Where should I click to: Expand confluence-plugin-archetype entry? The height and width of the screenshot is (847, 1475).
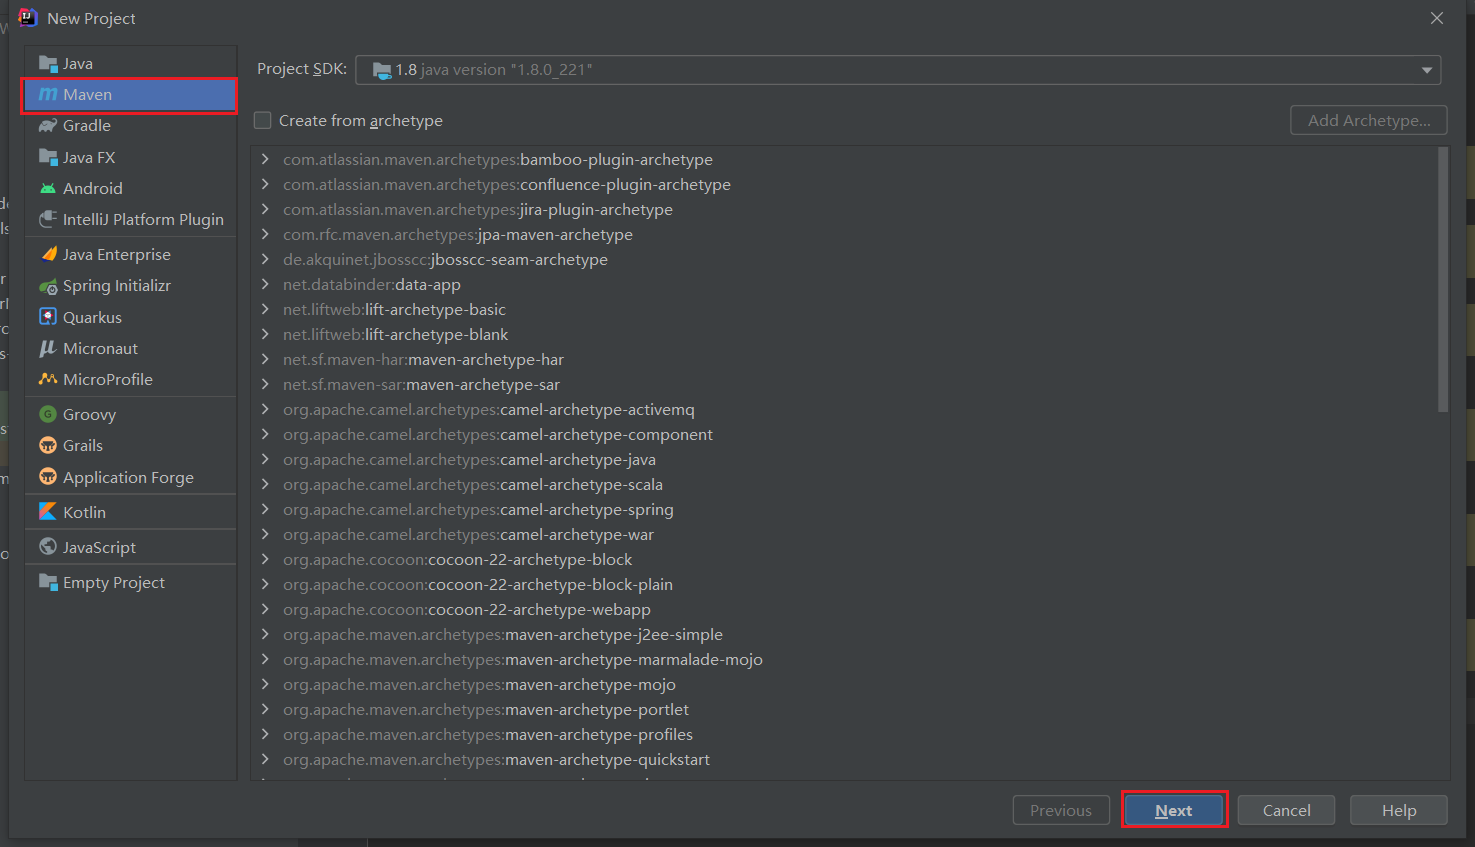[265, 184]
